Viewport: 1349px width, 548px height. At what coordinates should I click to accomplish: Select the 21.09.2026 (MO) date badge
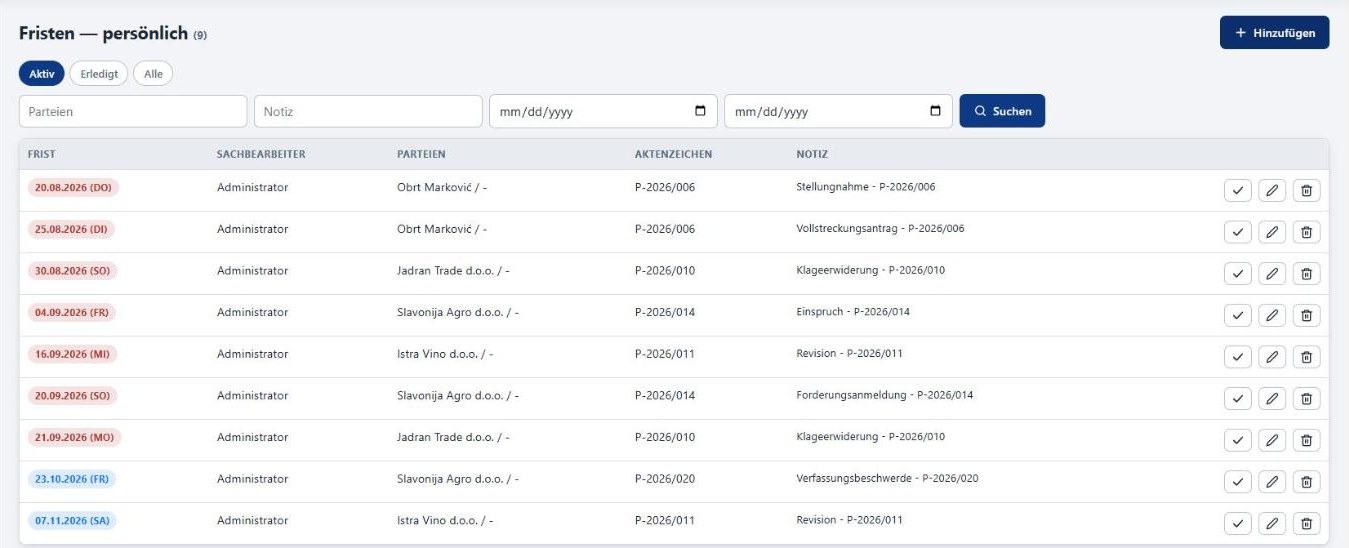pos(74,437)
